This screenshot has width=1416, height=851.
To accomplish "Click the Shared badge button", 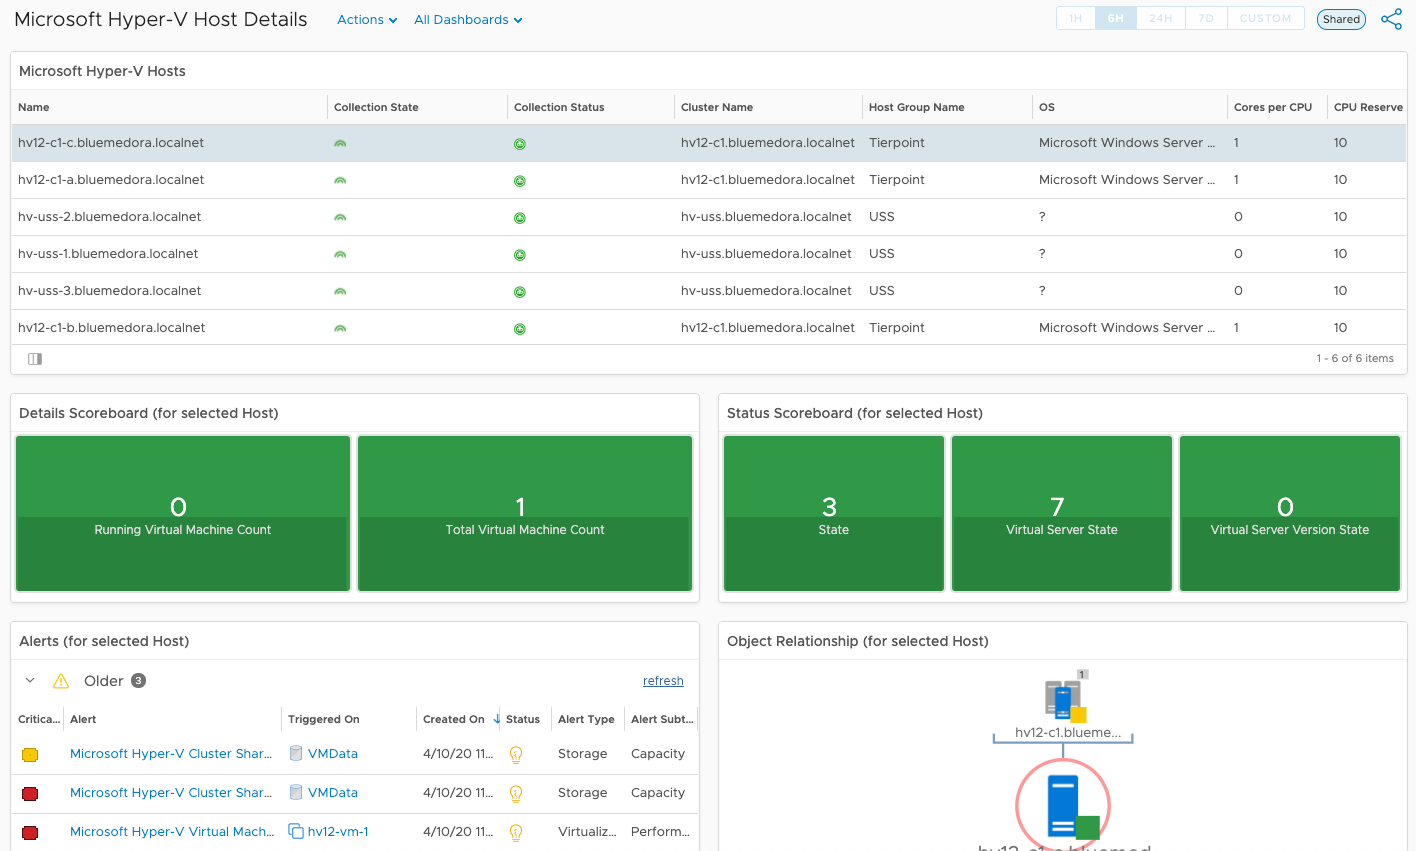I will click(x=1341, y=19).
